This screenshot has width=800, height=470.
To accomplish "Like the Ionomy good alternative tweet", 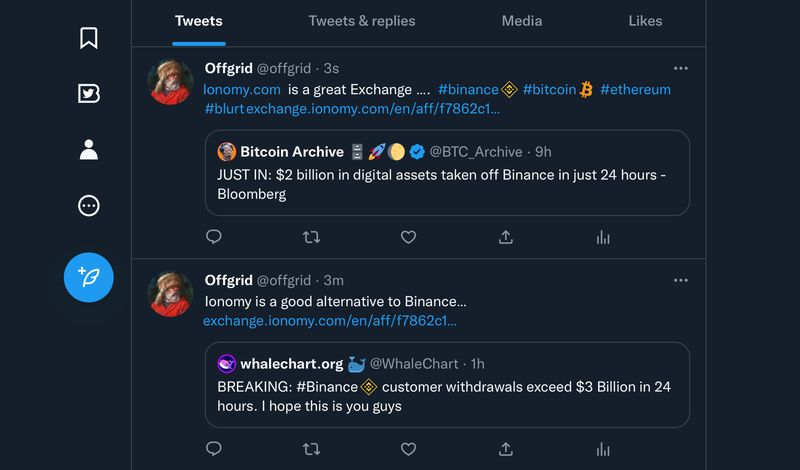I will (408, 448).
